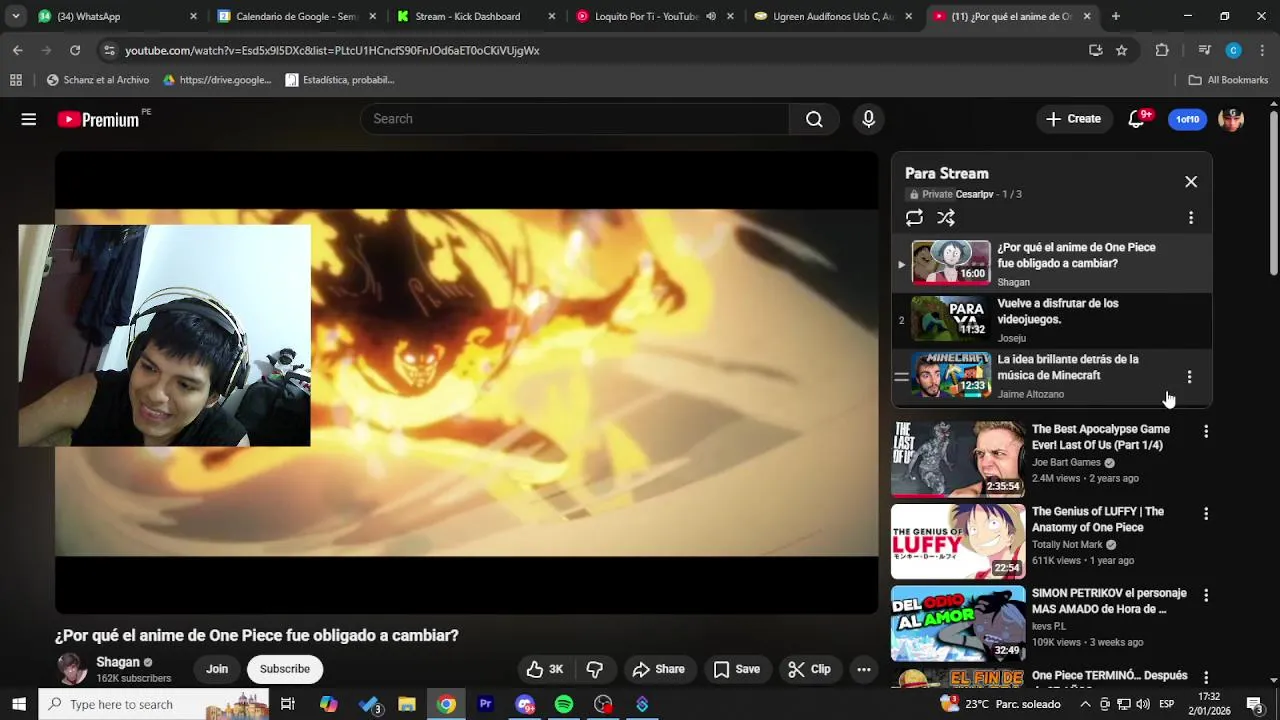Open options for The Genius of LUFFY video

coord(1206,513)
